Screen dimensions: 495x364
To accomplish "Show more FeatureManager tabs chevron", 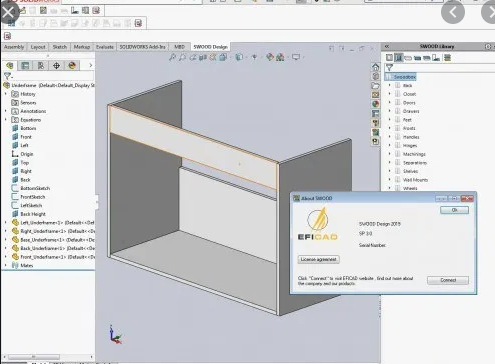I will coord(91,65).
